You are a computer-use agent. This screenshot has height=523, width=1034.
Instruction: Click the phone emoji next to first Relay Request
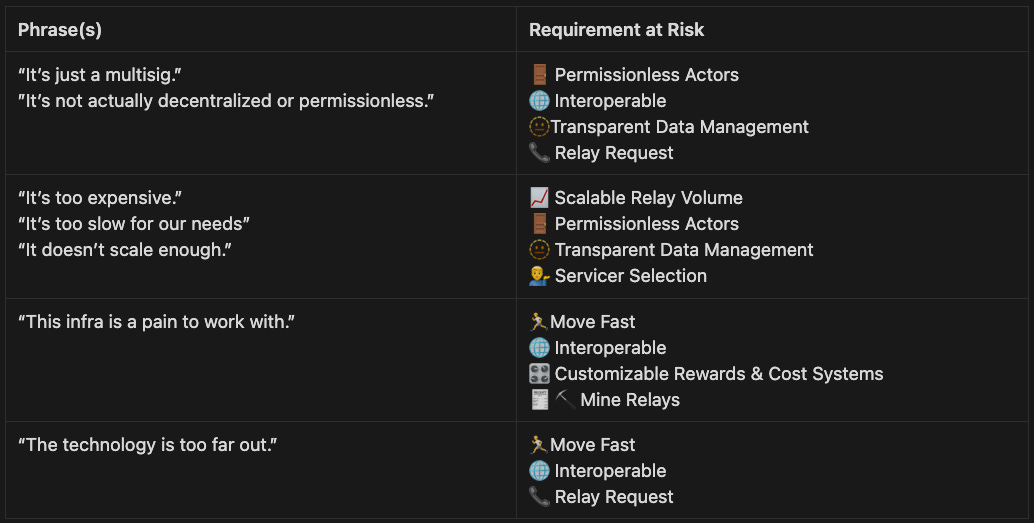[x=539, y=152]
